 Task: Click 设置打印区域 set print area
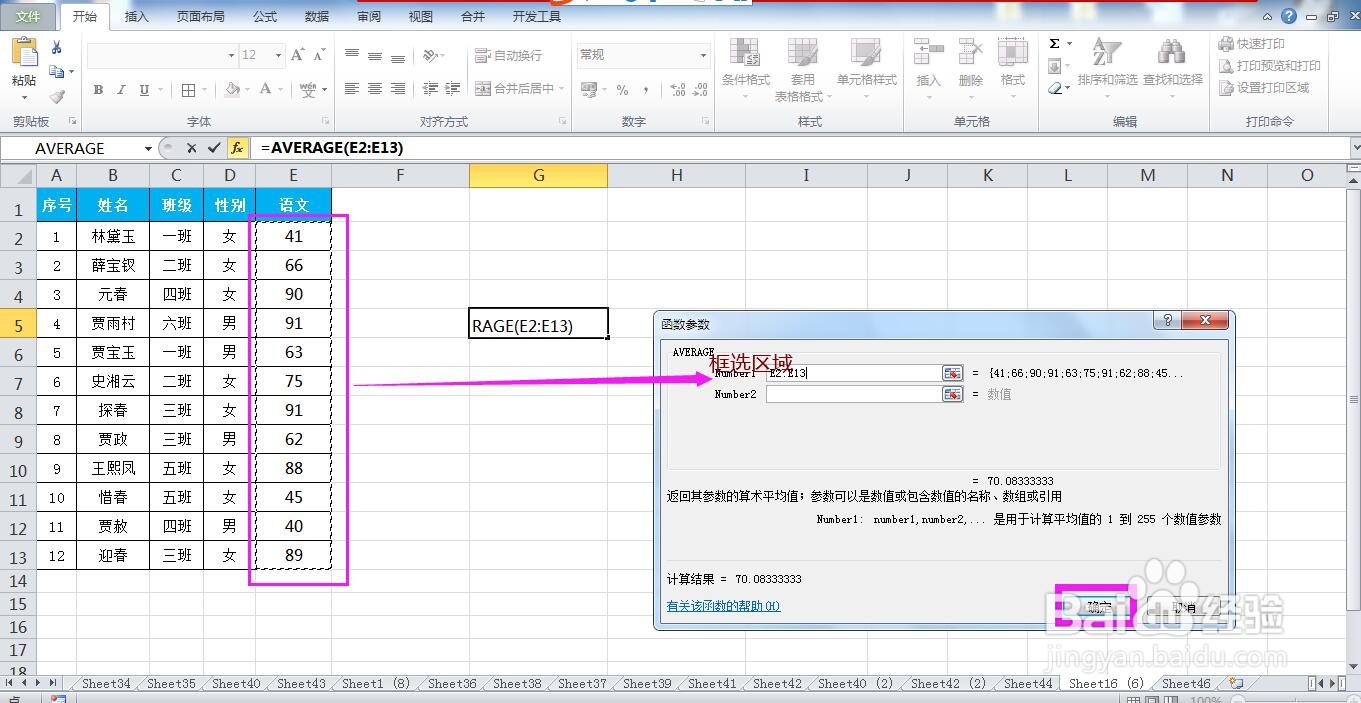(1263, 88)
